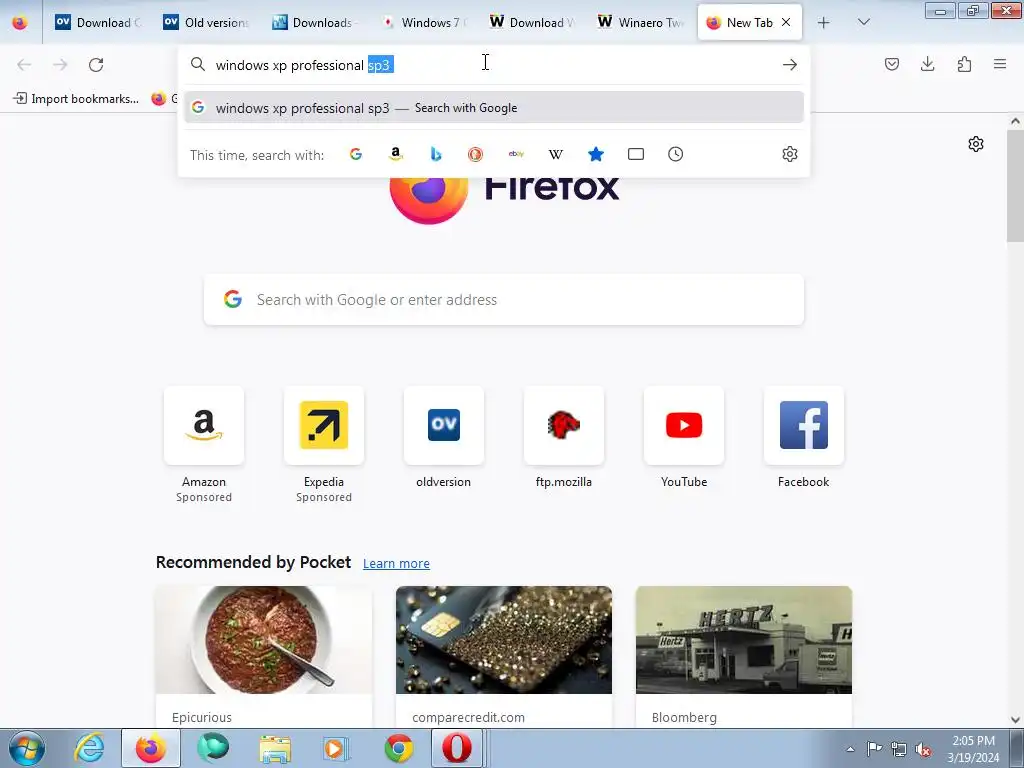Click the page scrollbar down arrow
This screenshot has width=1024, height=768.
coord(1015,720)
